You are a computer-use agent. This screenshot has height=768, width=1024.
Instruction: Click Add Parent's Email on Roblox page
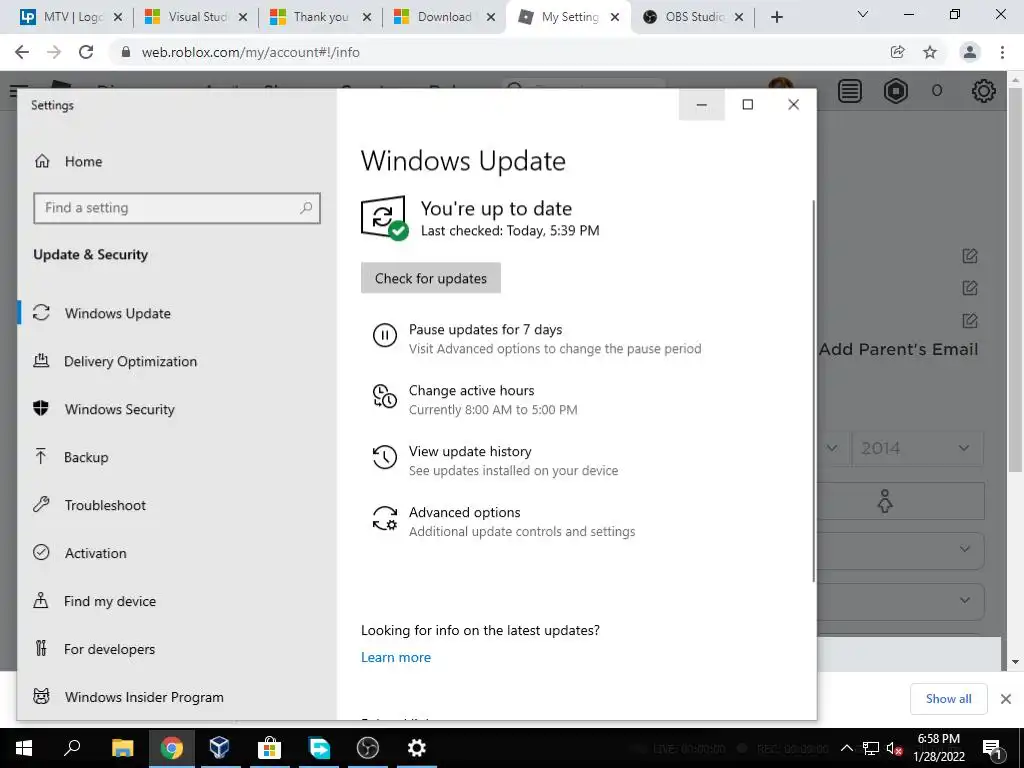tap(899, 349)
